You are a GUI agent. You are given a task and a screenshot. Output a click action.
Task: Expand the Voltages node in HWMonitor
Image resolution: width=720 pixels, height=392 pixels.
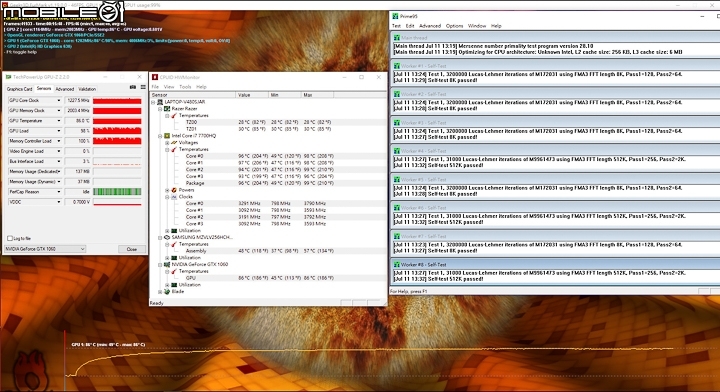[x=167, y=143]
